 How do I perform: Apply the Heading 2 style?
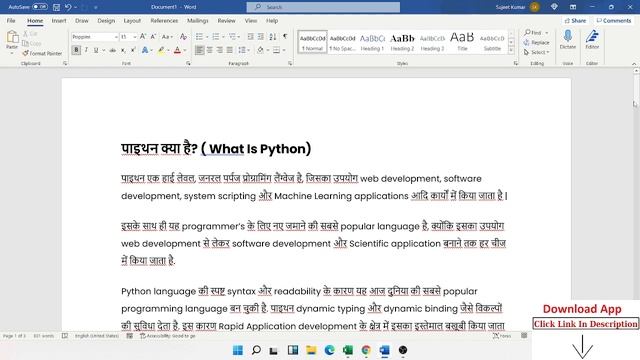(x=402, y=42)
